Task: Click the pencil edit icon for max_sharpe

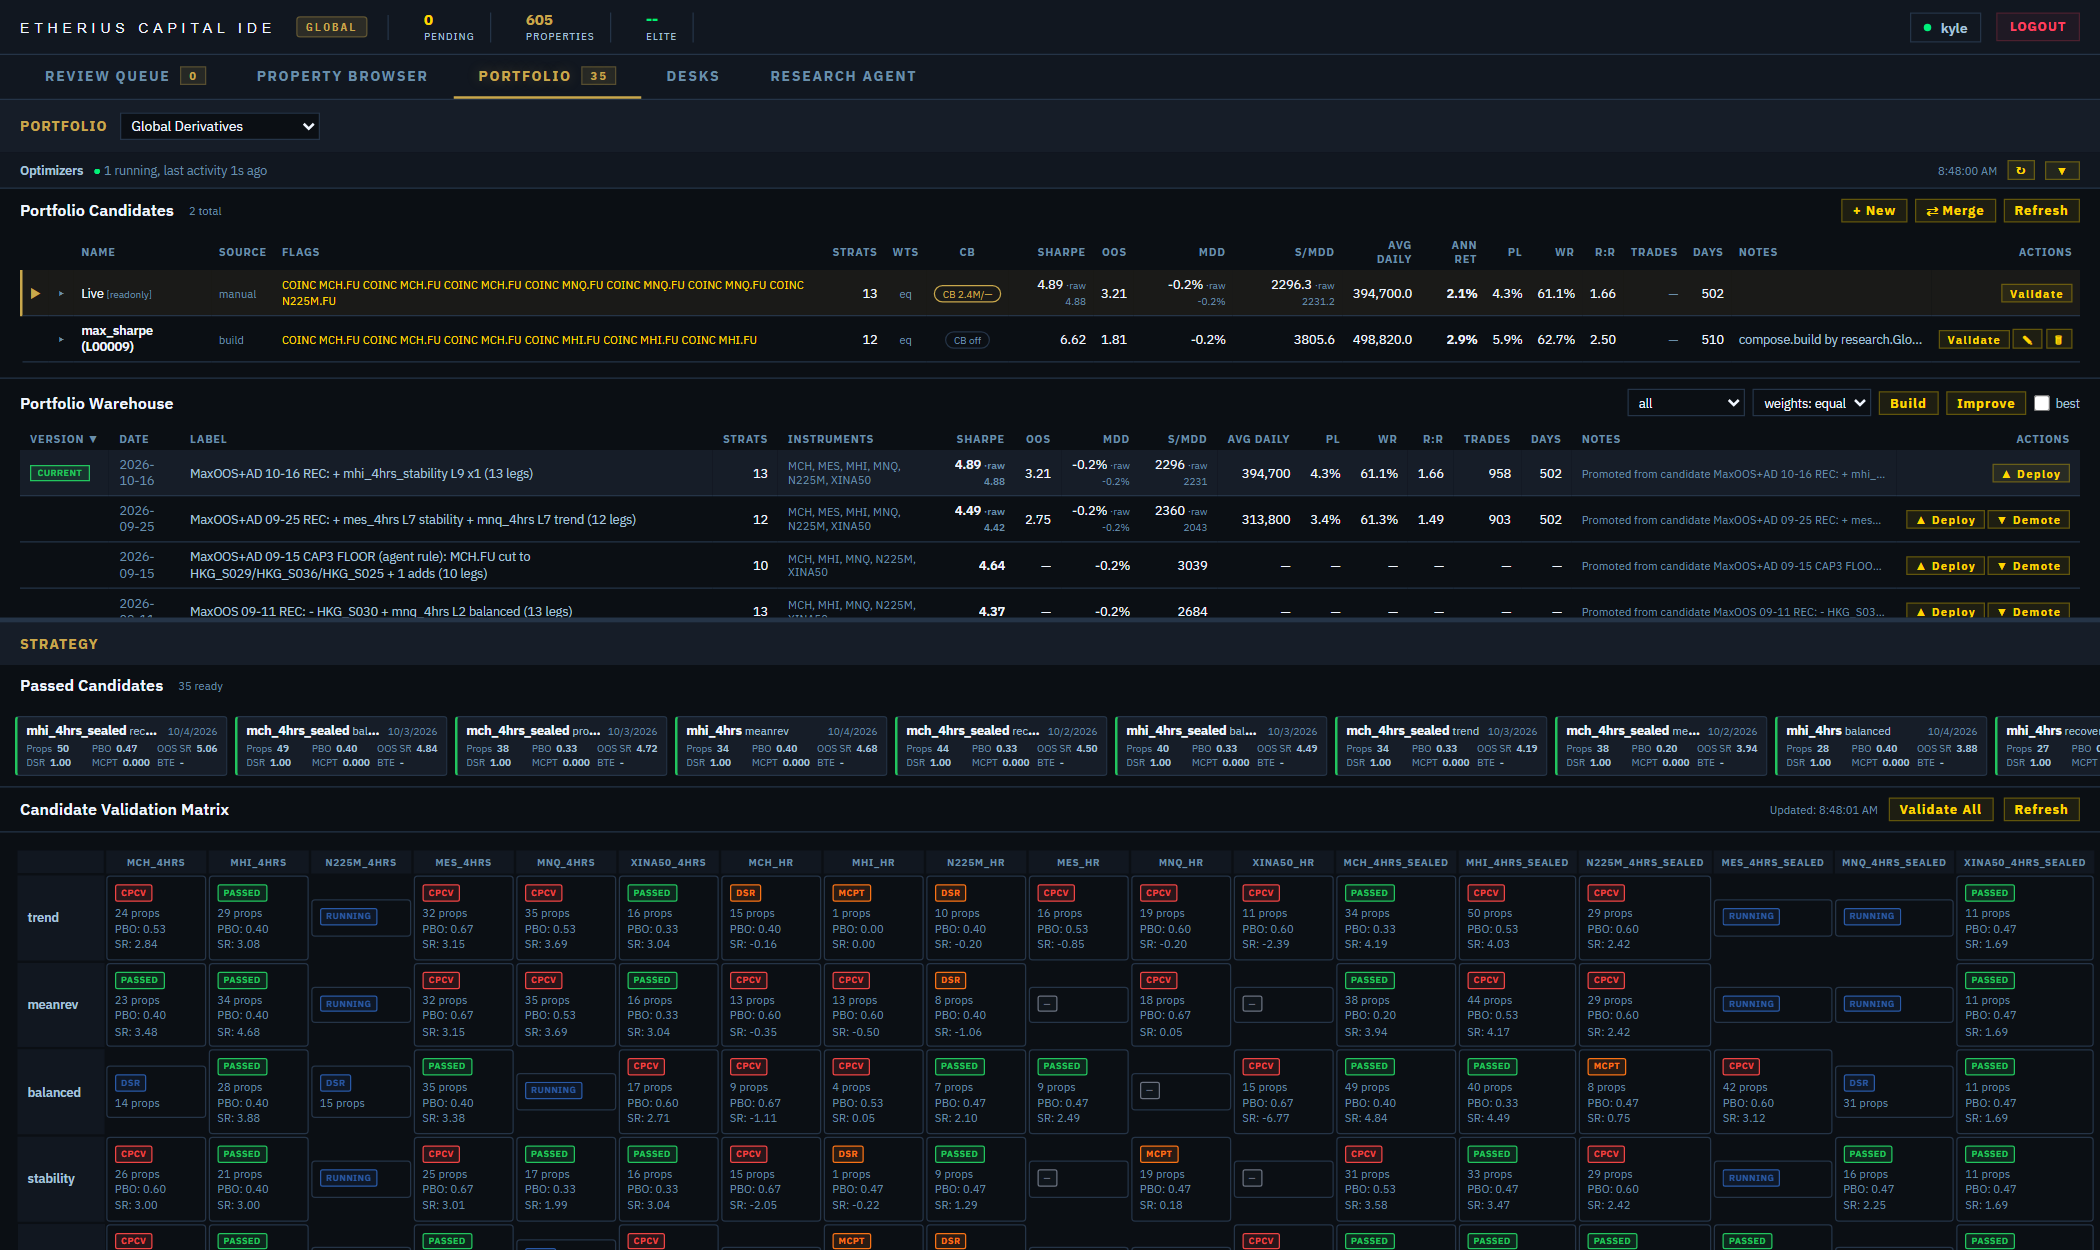Action: (x=2027, y=340)
